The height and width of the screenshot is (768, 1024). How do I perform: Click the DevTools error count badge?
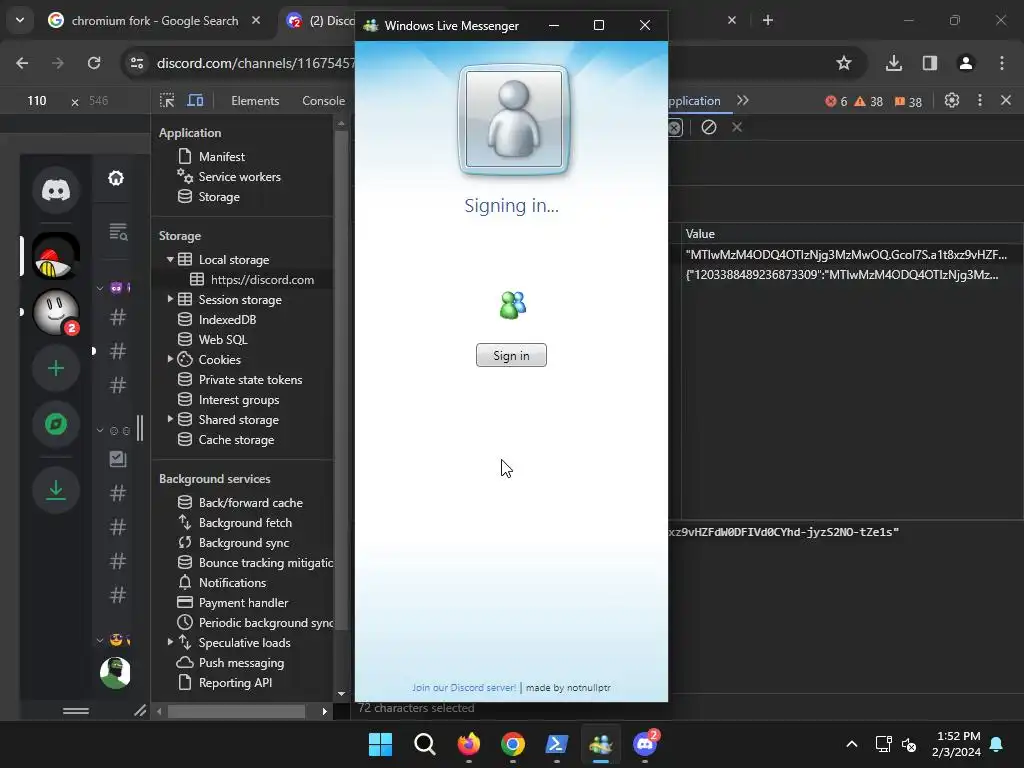pyautogui.click(x=836, y=101)
